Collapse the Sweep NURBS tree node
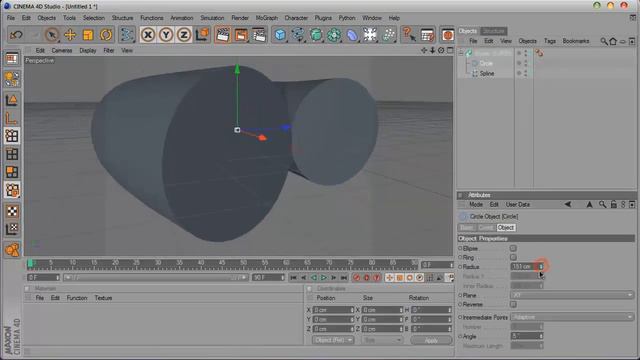 [461, 53]
